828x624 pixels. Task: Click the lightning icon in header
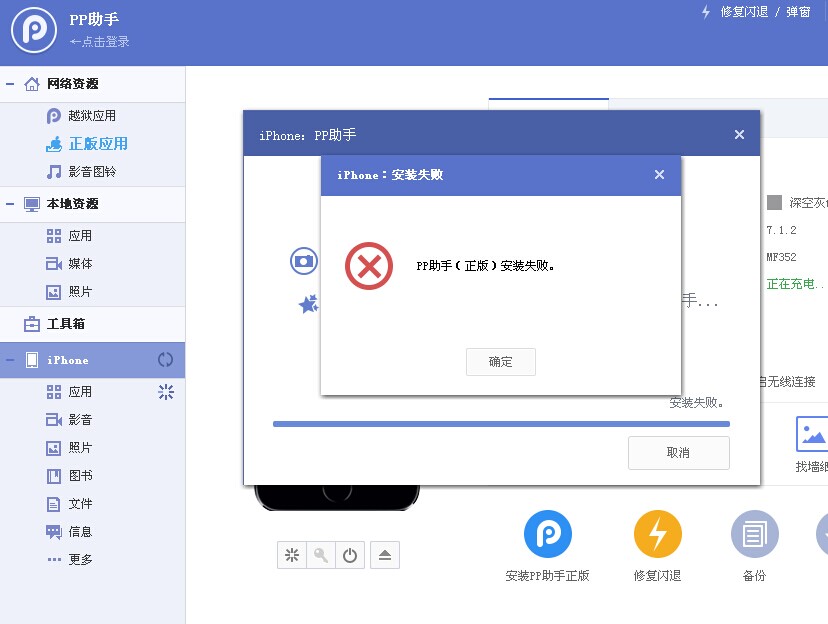[x=706, y=12]
